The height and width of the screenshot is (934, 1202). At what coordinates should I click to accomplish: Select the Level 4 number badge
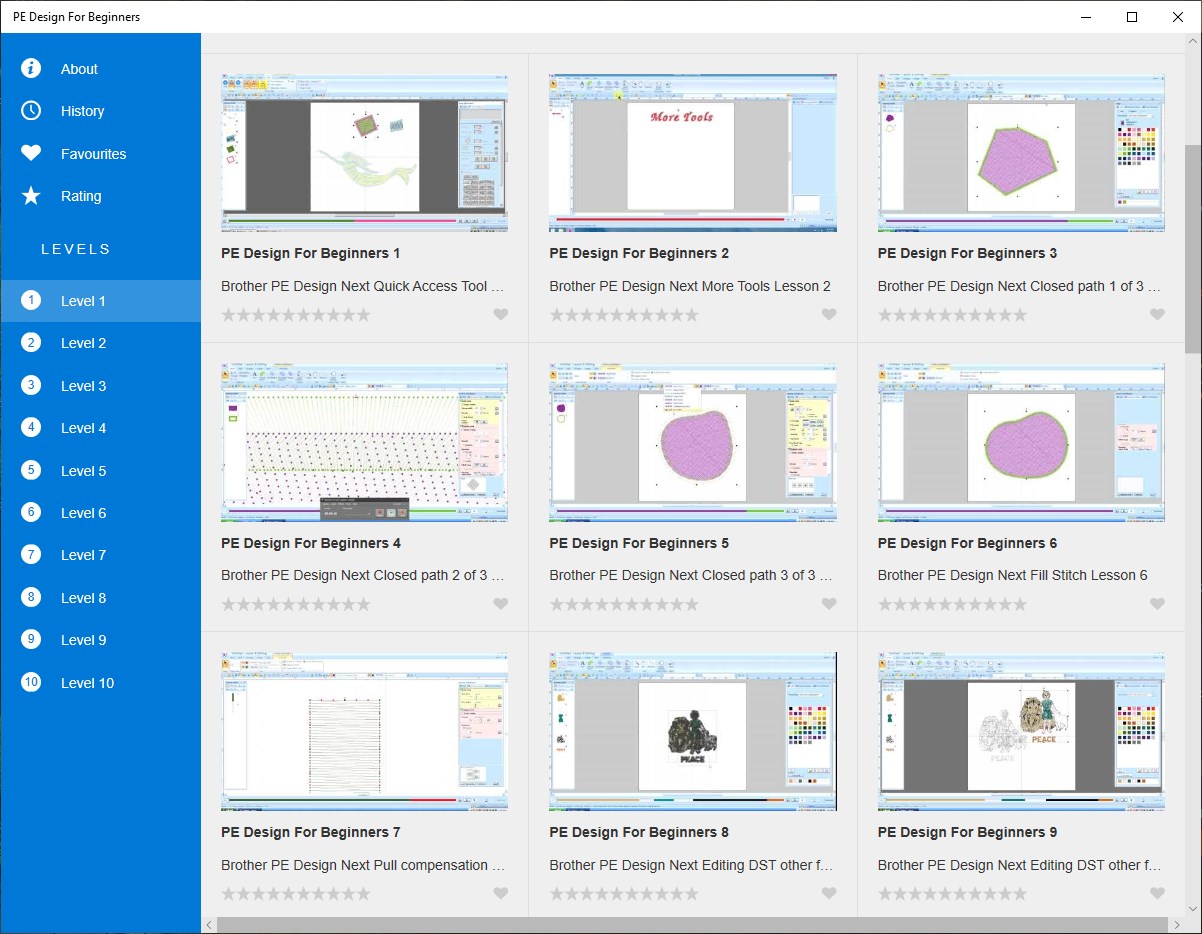[x=31, y=427]
